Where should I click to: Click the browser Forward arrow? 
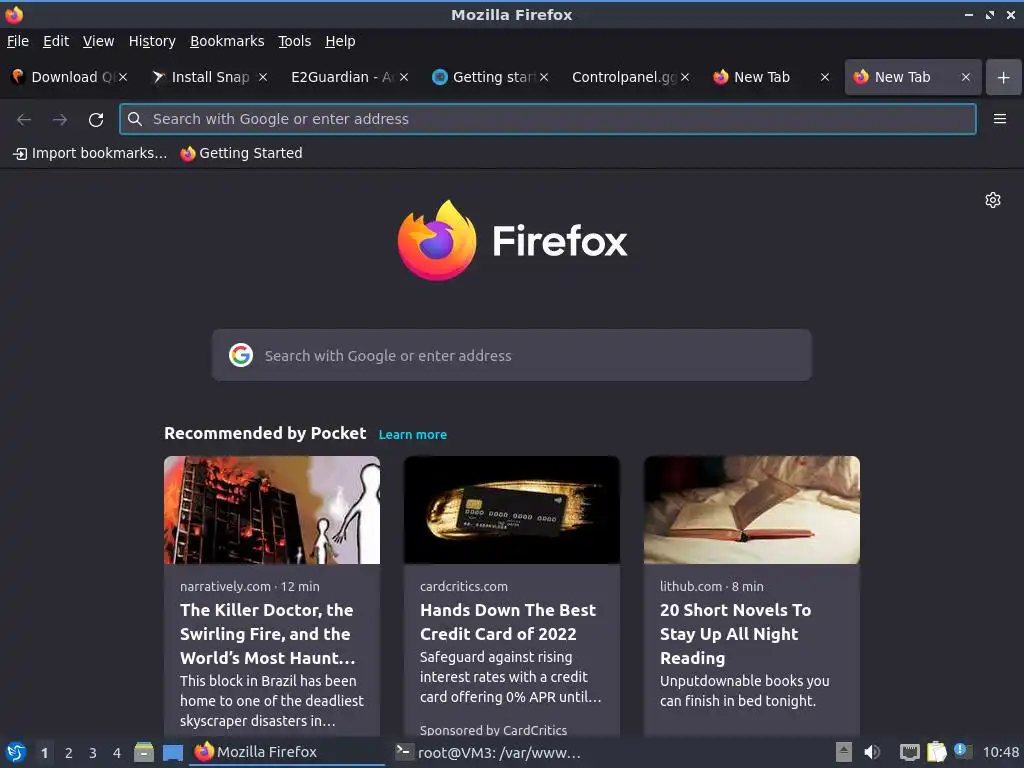click(x=60, y=120)
